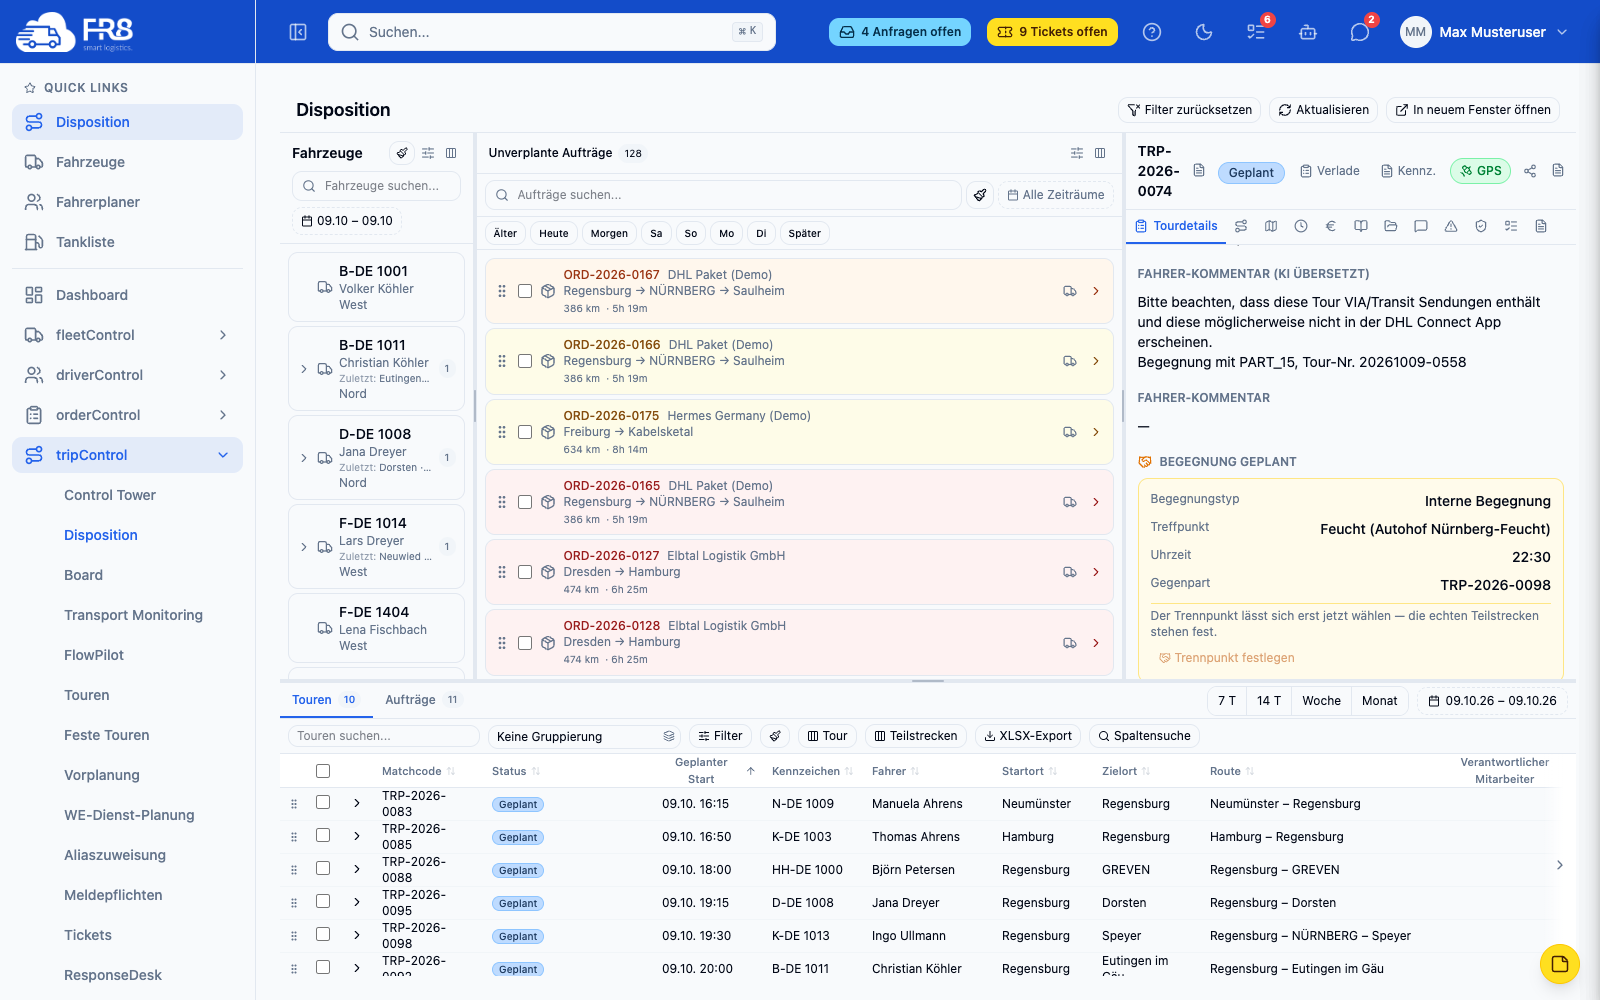Click the XLSX-Export button
This screenshot has width=1600, height=1000.
click(1028, 736)
